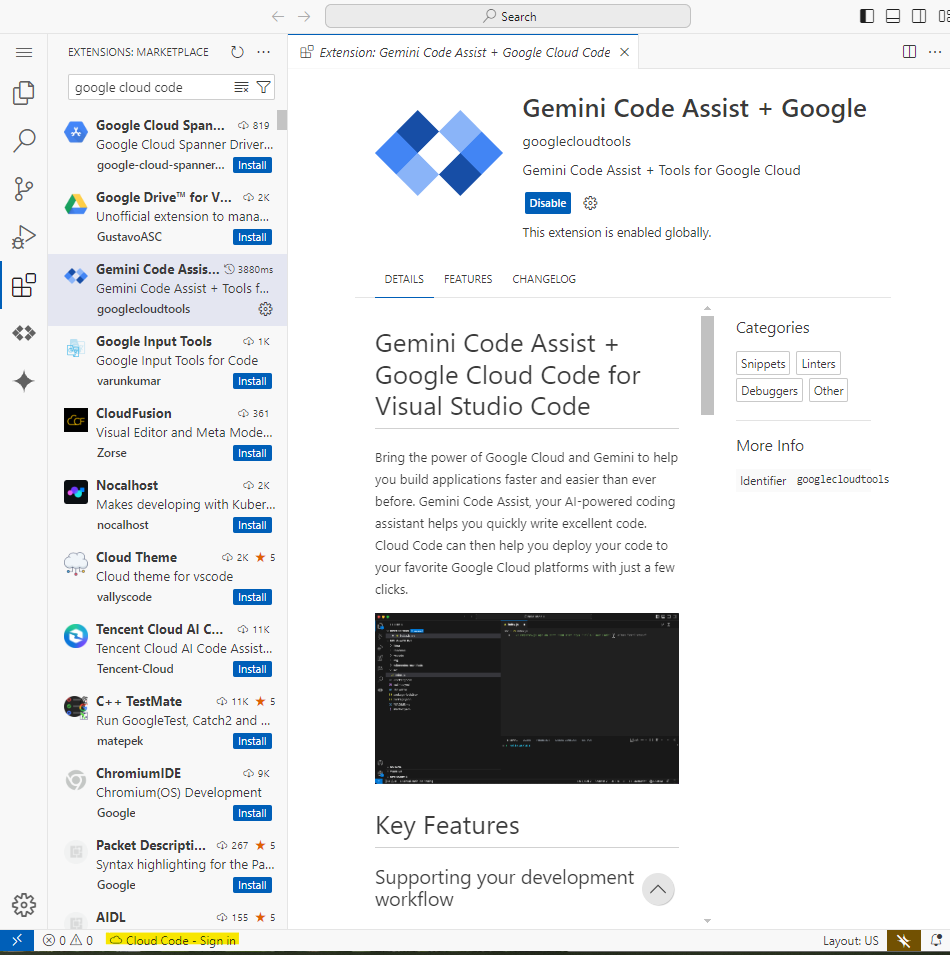Install the Cloud Theme extension
This screenshot has height=955, width=950.
click(x=252, y=597)
